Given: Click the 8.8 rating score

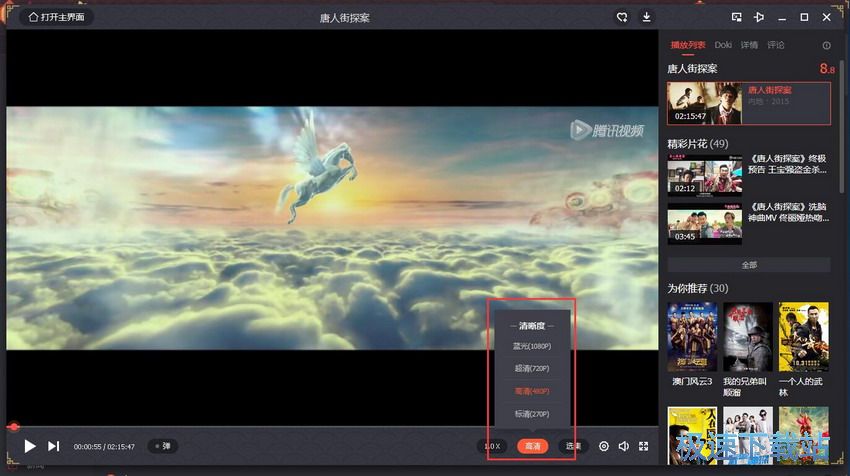Looking at the screenshot, I should click(x=827, y=68).
